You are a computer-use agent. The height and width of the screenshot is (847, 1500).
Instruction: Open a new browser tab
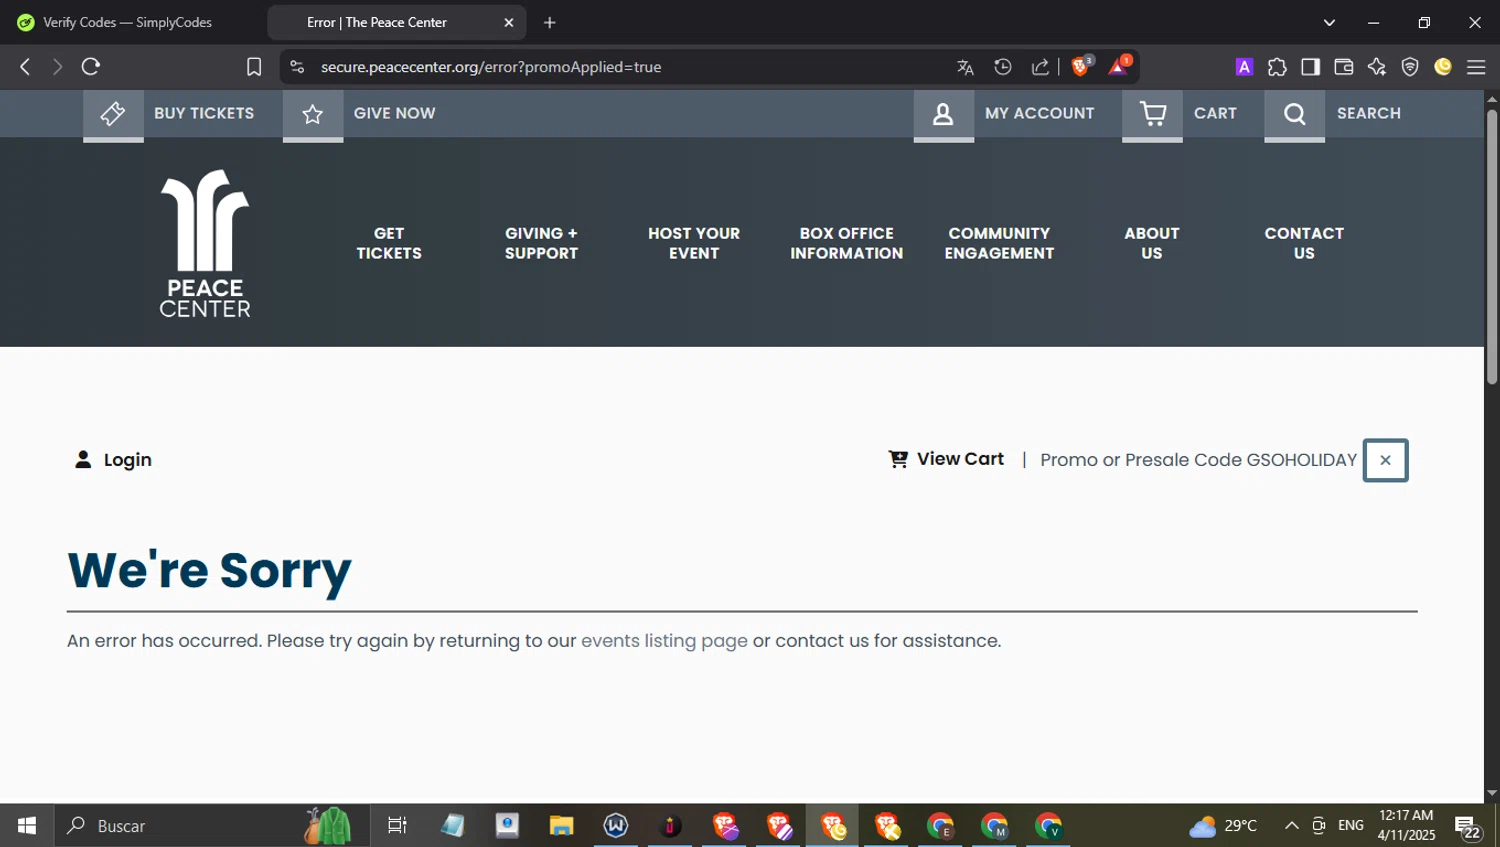click(x=550, y=22)
